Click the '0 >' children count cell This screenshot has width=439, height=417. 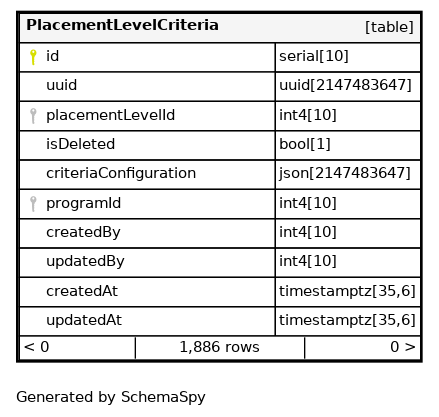(x=363, y=348)
